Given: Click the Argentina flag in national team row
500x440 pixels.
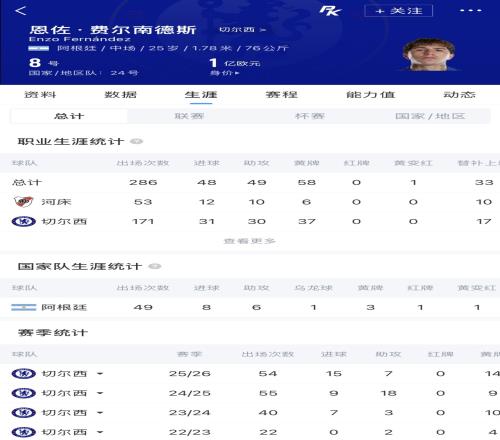Looking at the screenshot, I should pos(23,307).
